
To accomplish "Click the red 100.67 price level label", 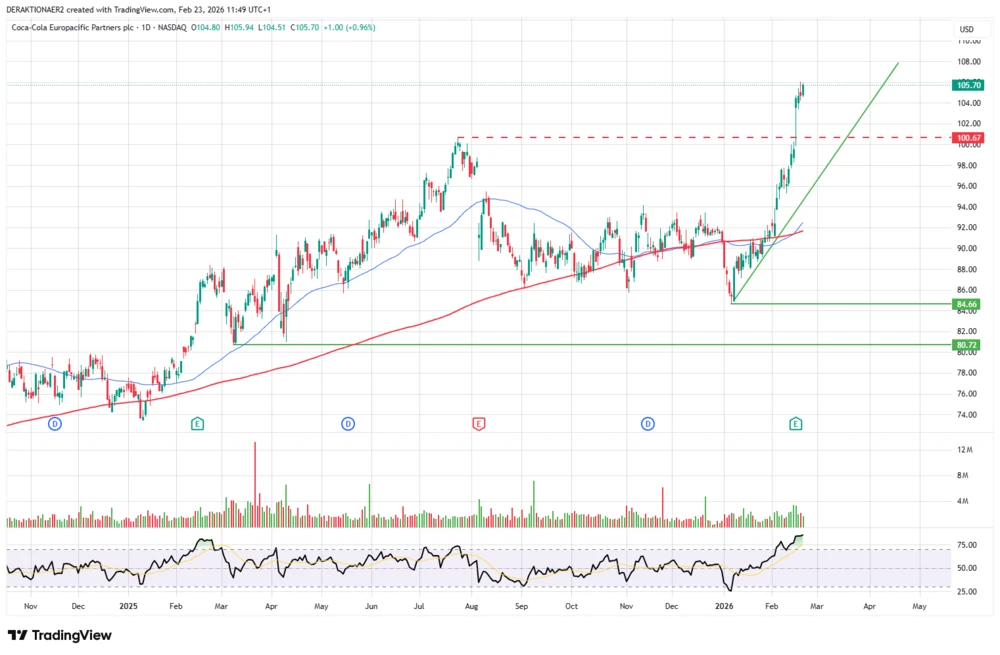I will 966,137.
